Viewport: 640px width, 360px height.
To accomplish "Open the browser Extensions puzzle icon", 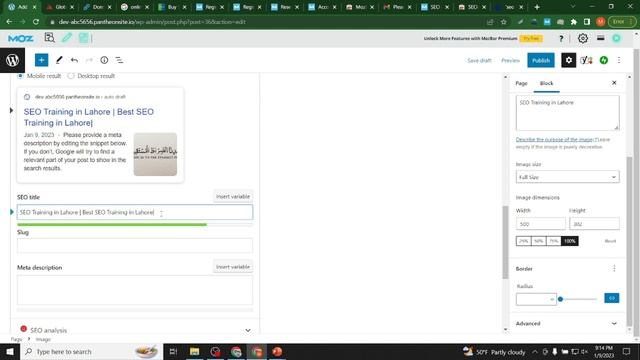I will [573, 22].
